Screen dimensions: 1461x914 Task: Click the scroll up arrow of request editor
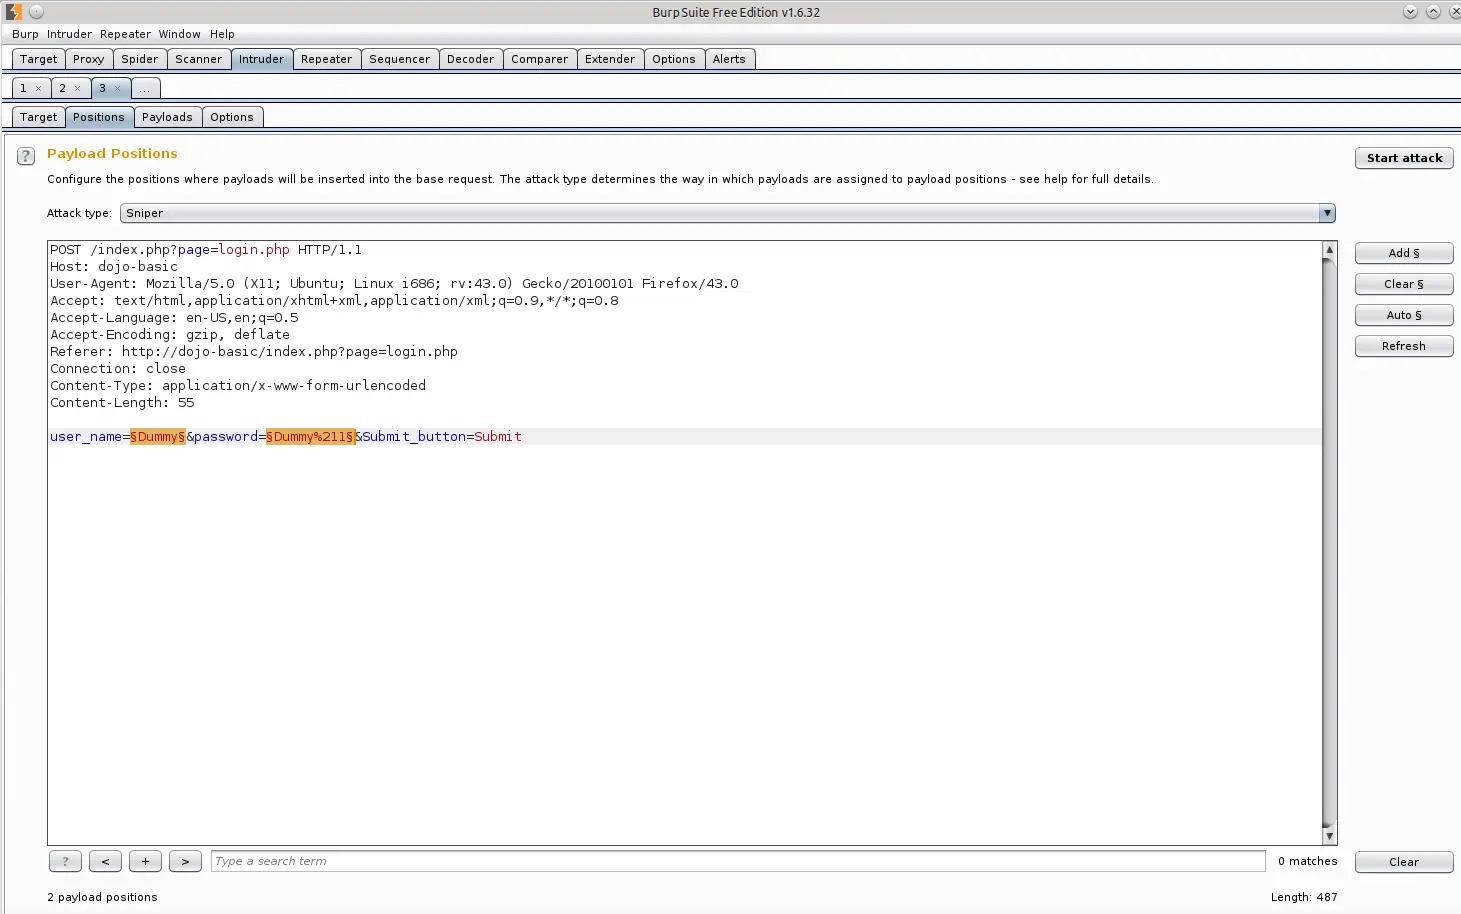[x=1329, y=249]
